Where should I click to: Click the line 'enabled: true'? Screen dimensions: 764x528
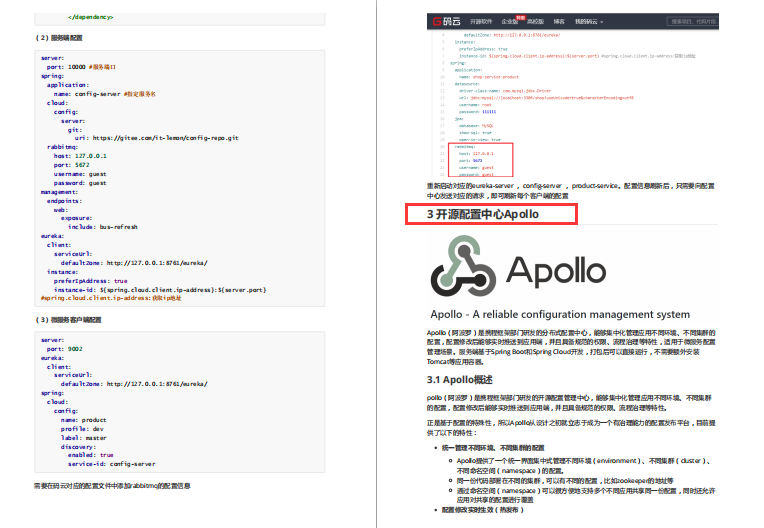point(91,455)
